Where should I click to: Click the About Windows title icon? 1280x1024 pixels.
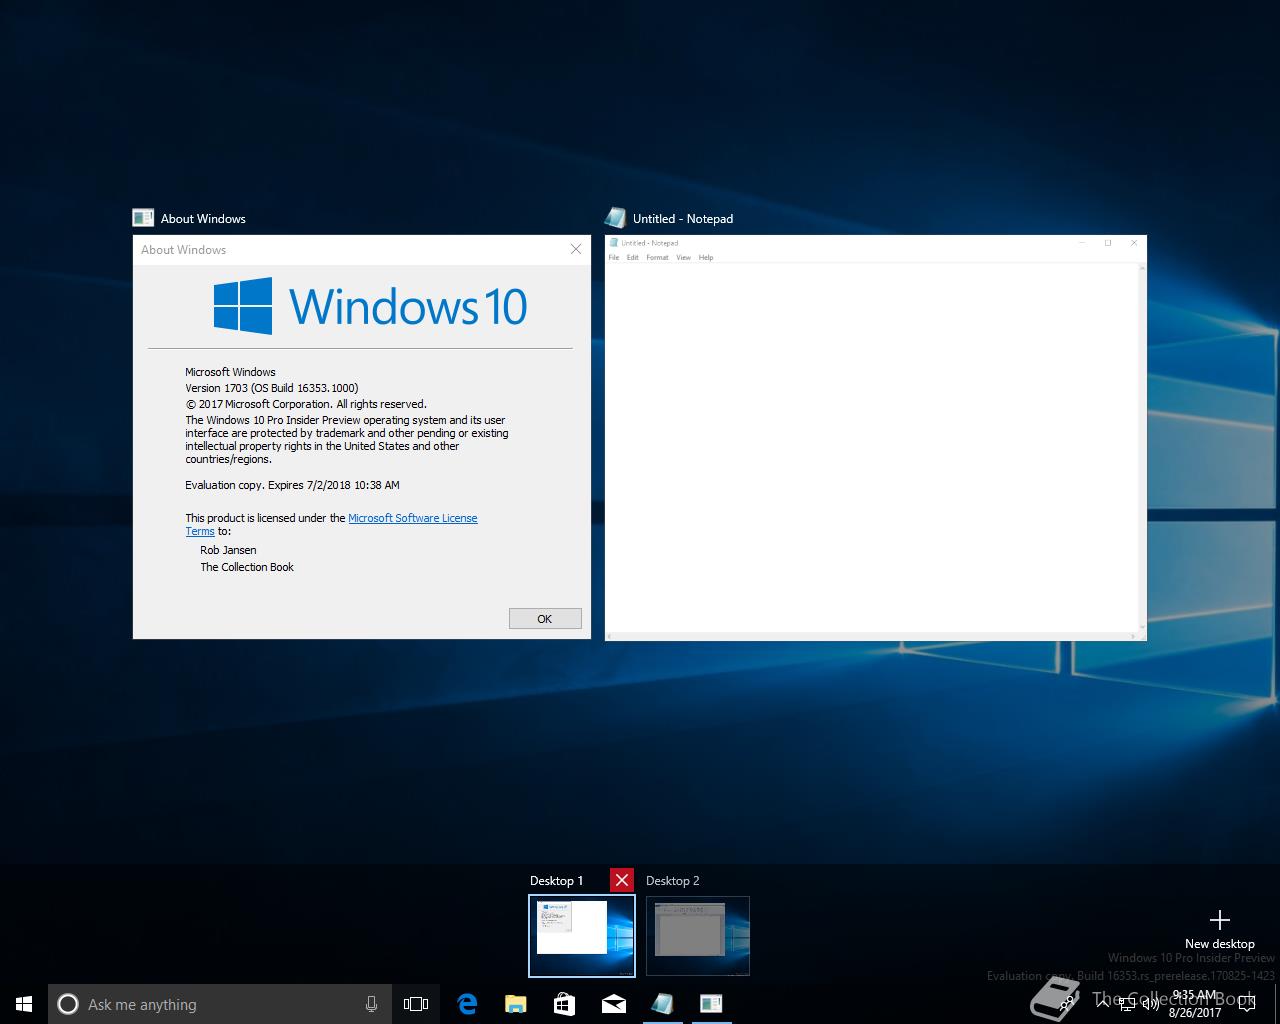143,218
